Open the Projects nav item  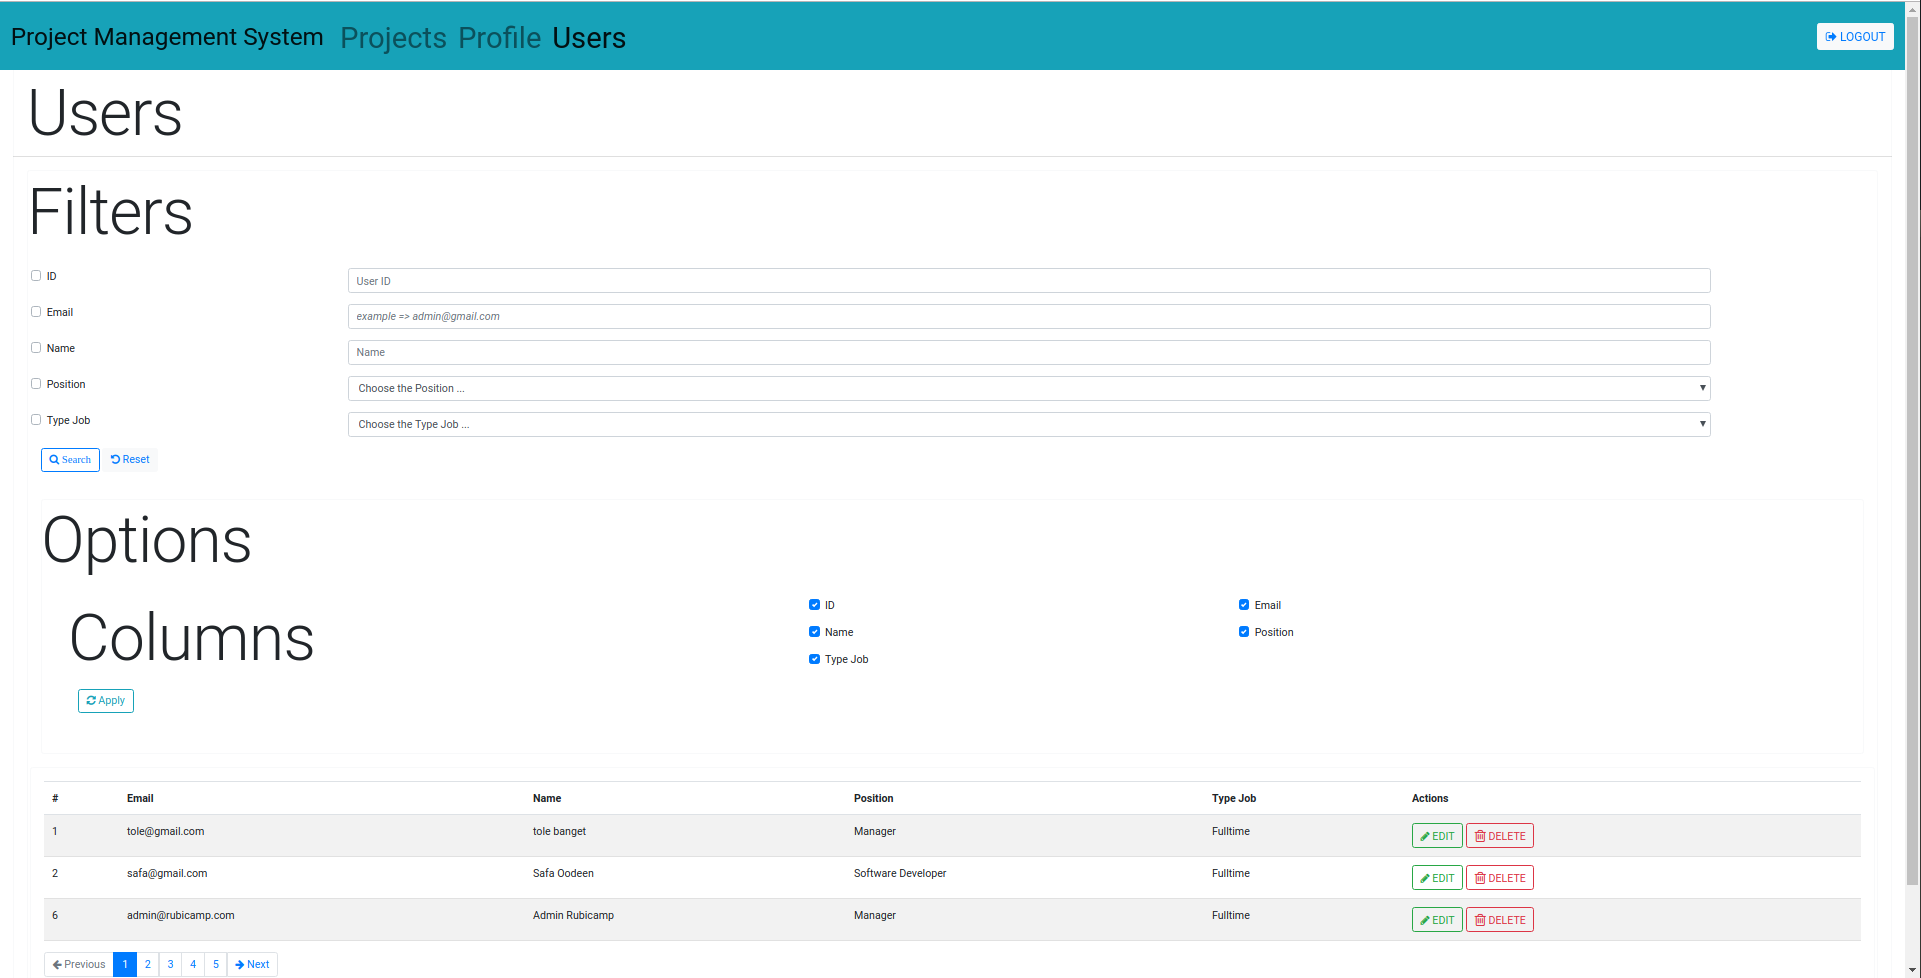click(x=393, y=38)
